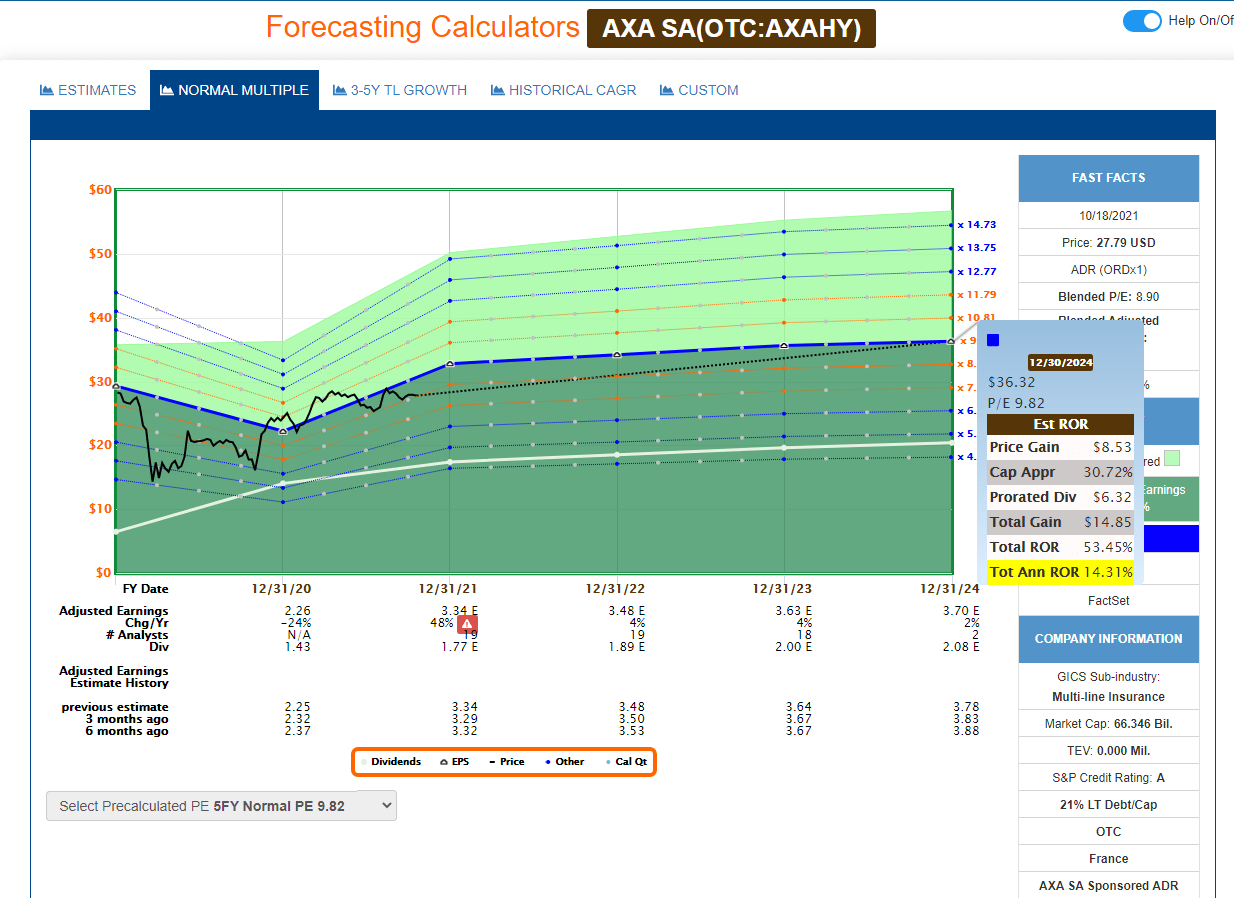Click the FactSet source label
This screenshot has height=898, width=1234.
click(1108, 601)
